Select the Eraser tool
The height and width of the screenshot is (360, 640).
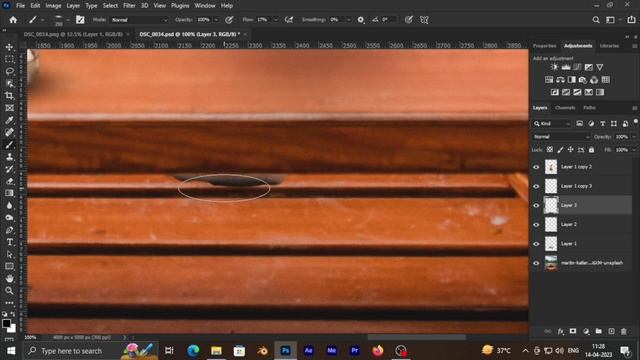tap(9, 181)
